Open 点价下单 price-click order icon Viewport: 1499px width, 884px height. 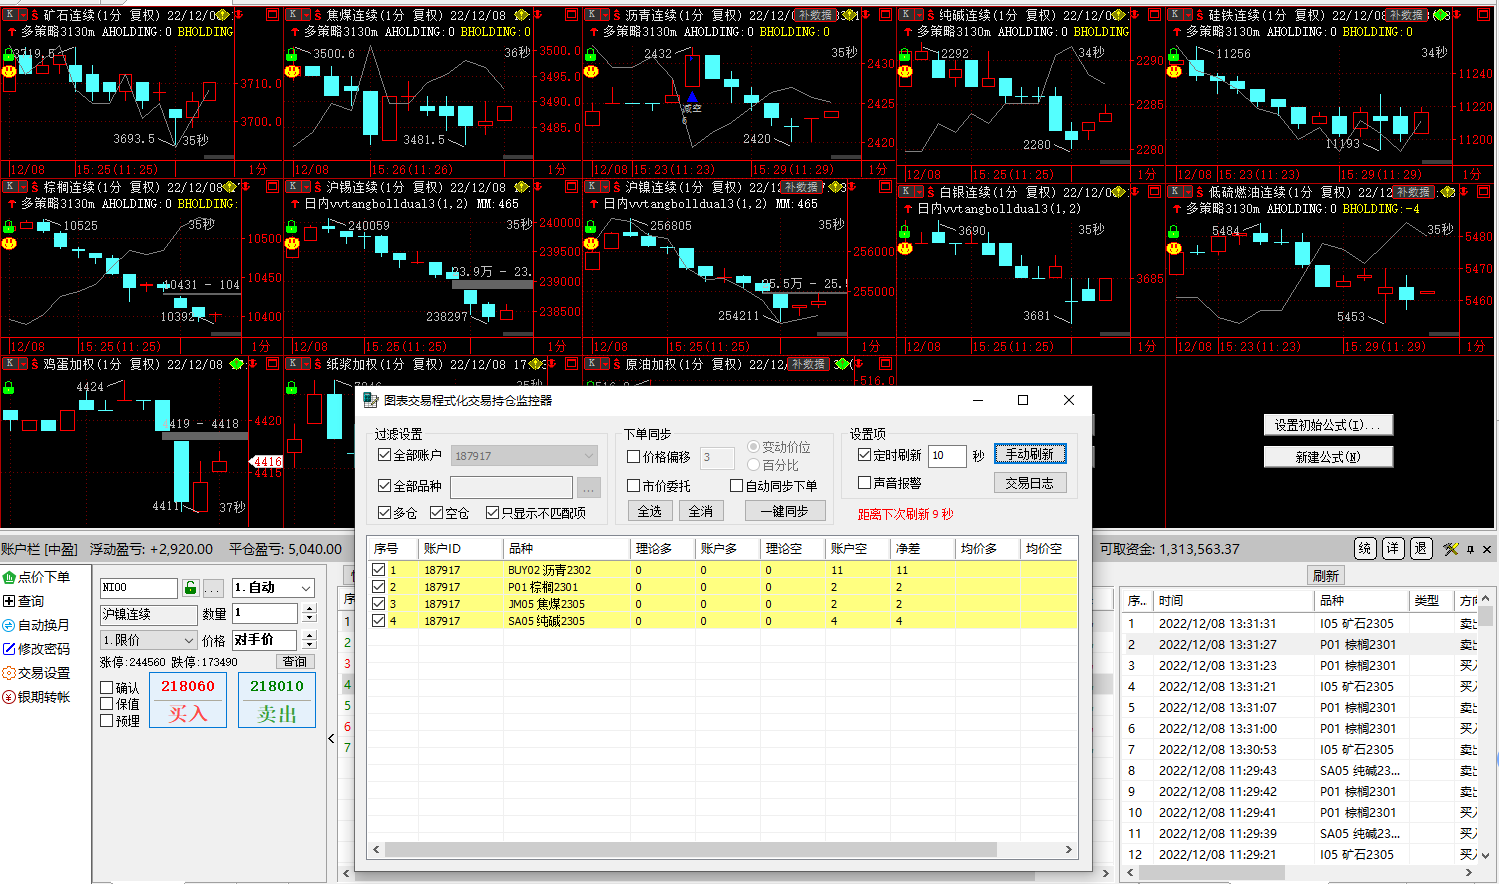click(x=9, y=577)
